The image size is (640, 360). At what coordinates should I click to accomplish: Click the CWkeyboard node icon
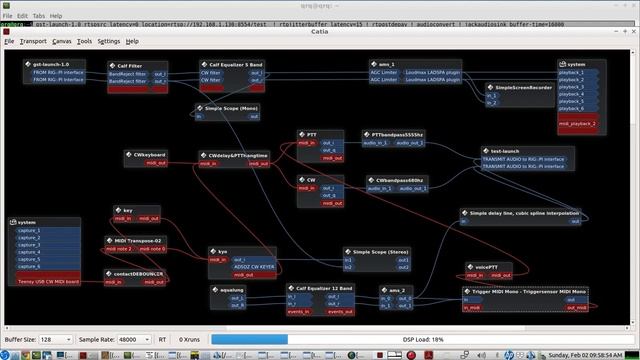pyautogui.click(x=129, y=154)
